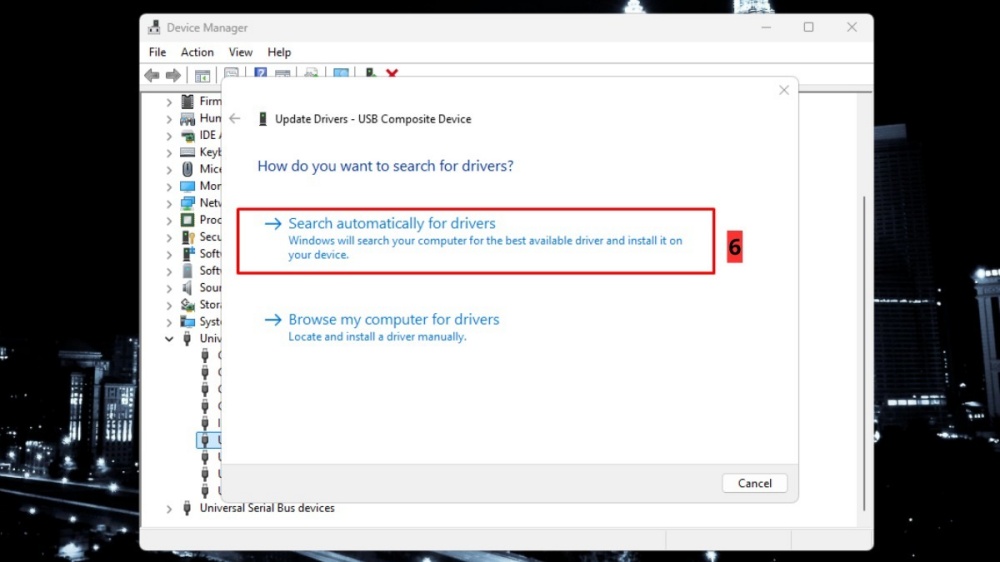The width and height of the screenshot is (1000, 562).
Task: Click the blue Help question-mark toolbar icon
Action: (x=260, y=74)
